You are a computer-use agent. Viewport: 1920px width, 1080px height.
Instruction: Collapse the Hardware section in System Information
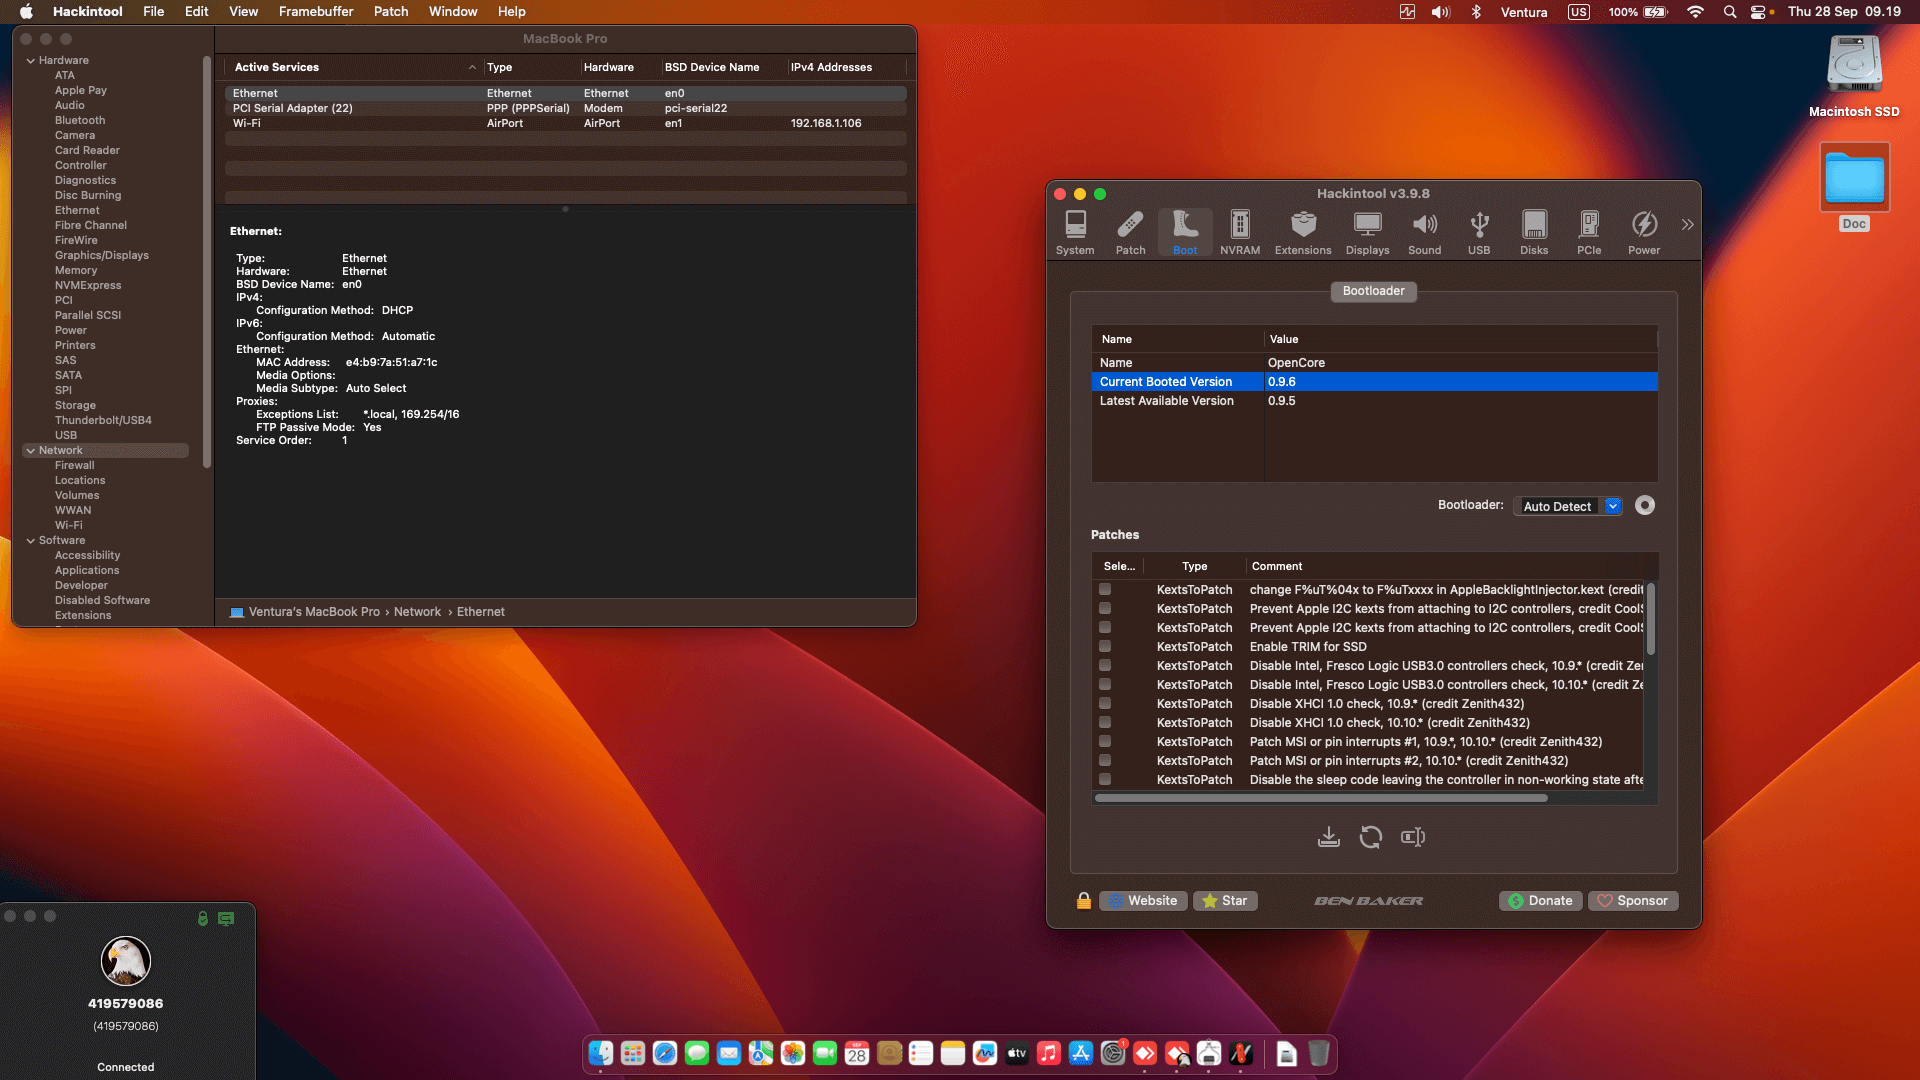pyautogui.click(x=31, y=60)
